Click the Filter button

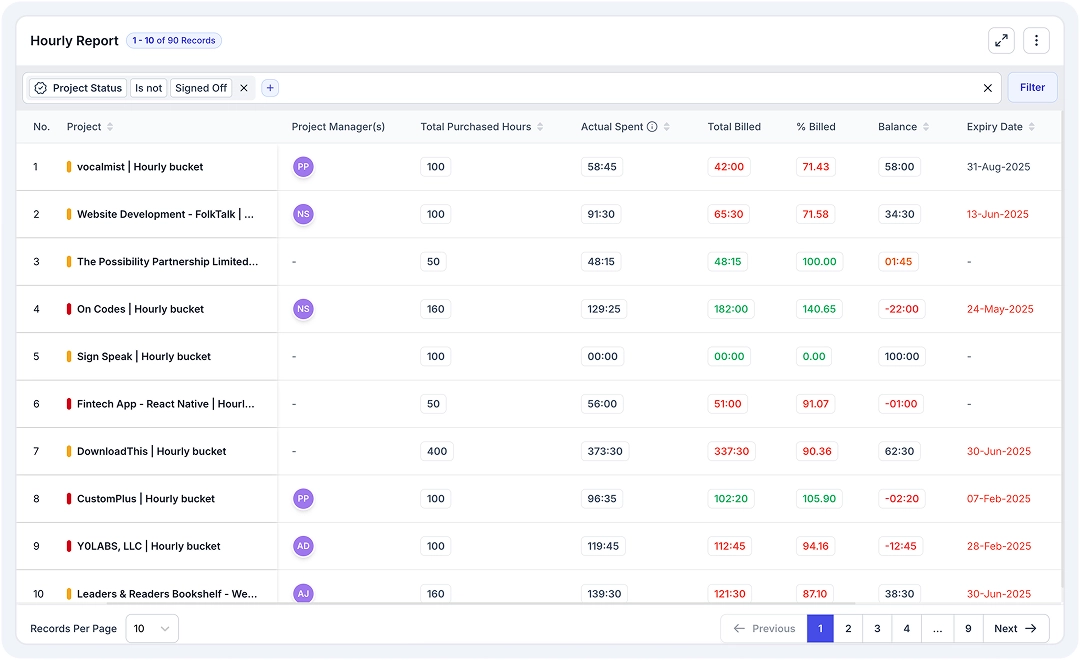coord(1032,88)
